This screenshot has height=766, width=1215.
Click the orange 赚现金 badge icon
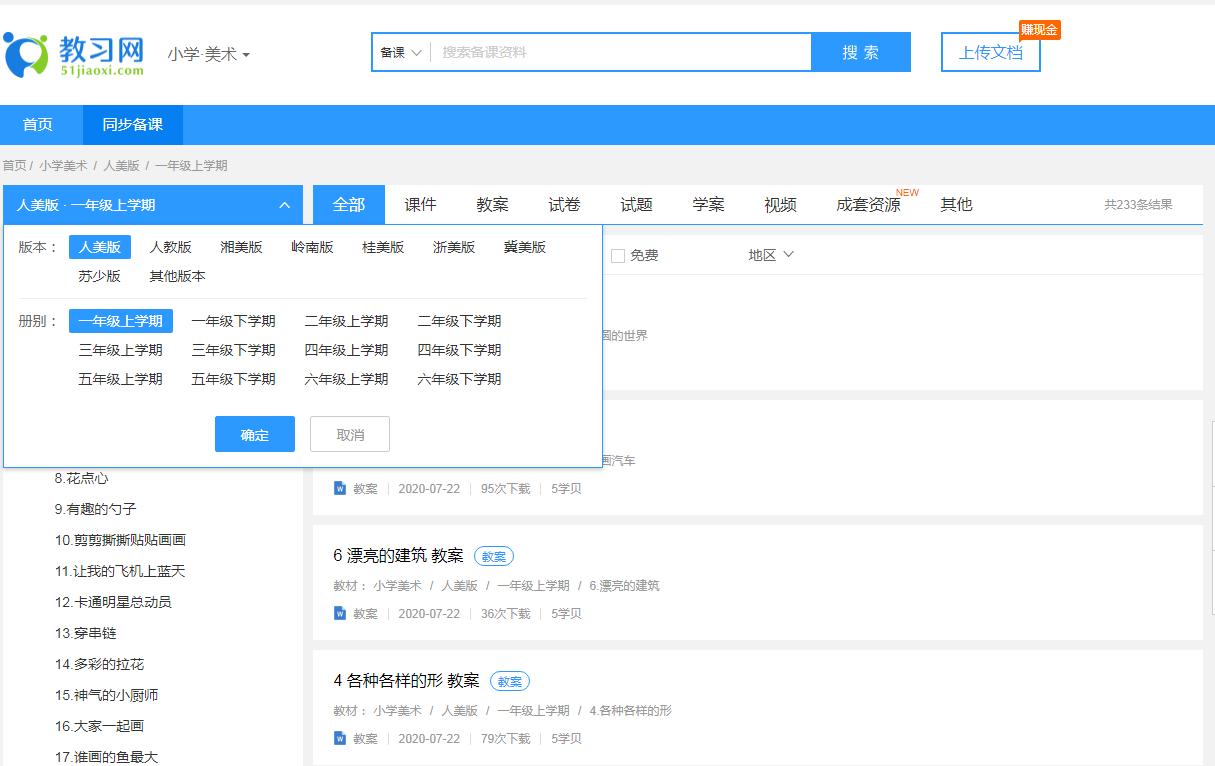[x=1040, y=29]
